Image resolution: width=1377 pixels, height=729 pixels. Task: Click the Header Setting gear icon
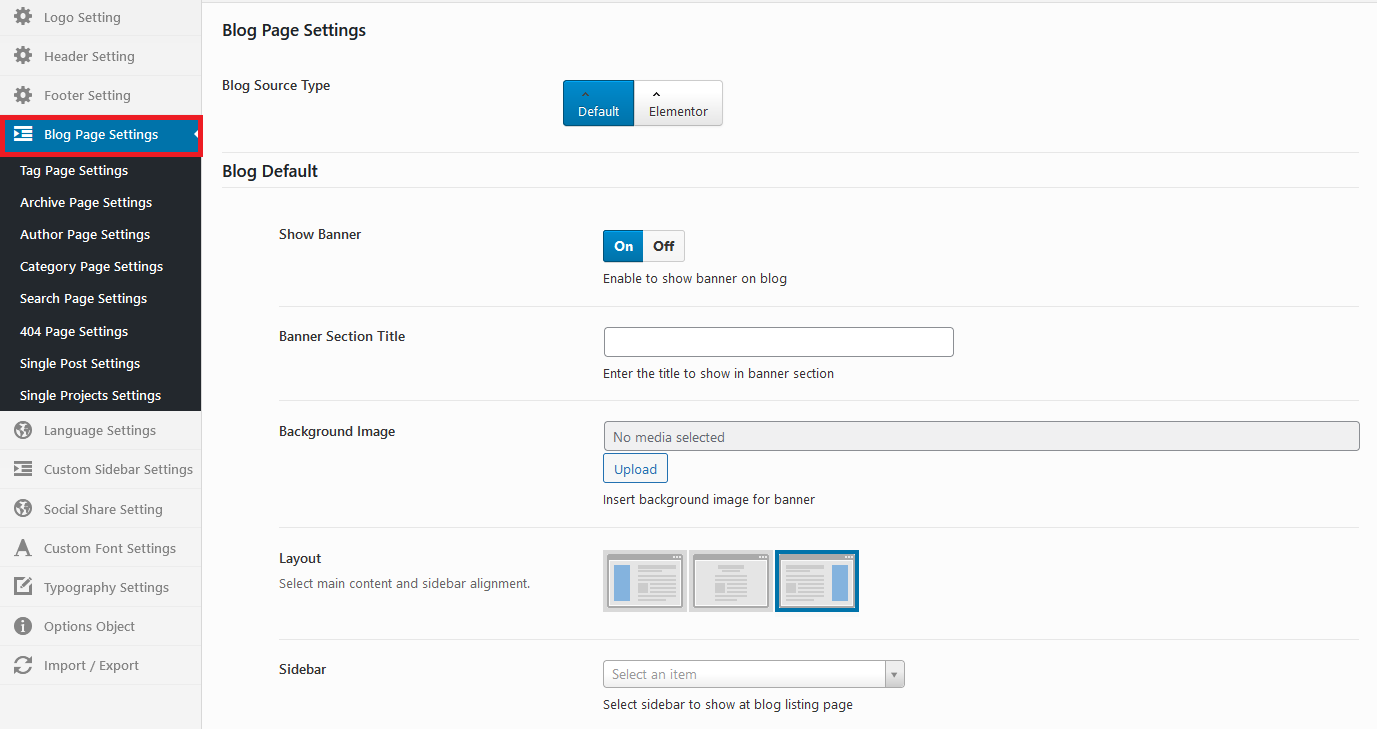point(23,56)
